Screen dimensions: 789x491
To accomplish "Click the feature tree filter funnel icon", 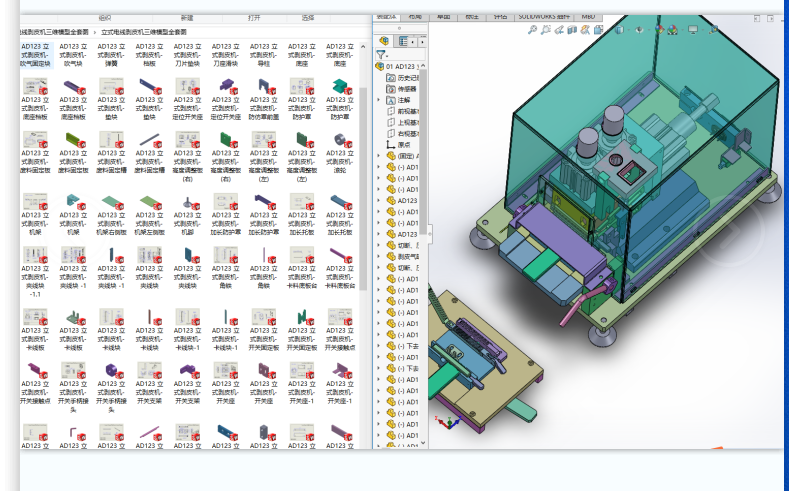I will click(381, 55).
